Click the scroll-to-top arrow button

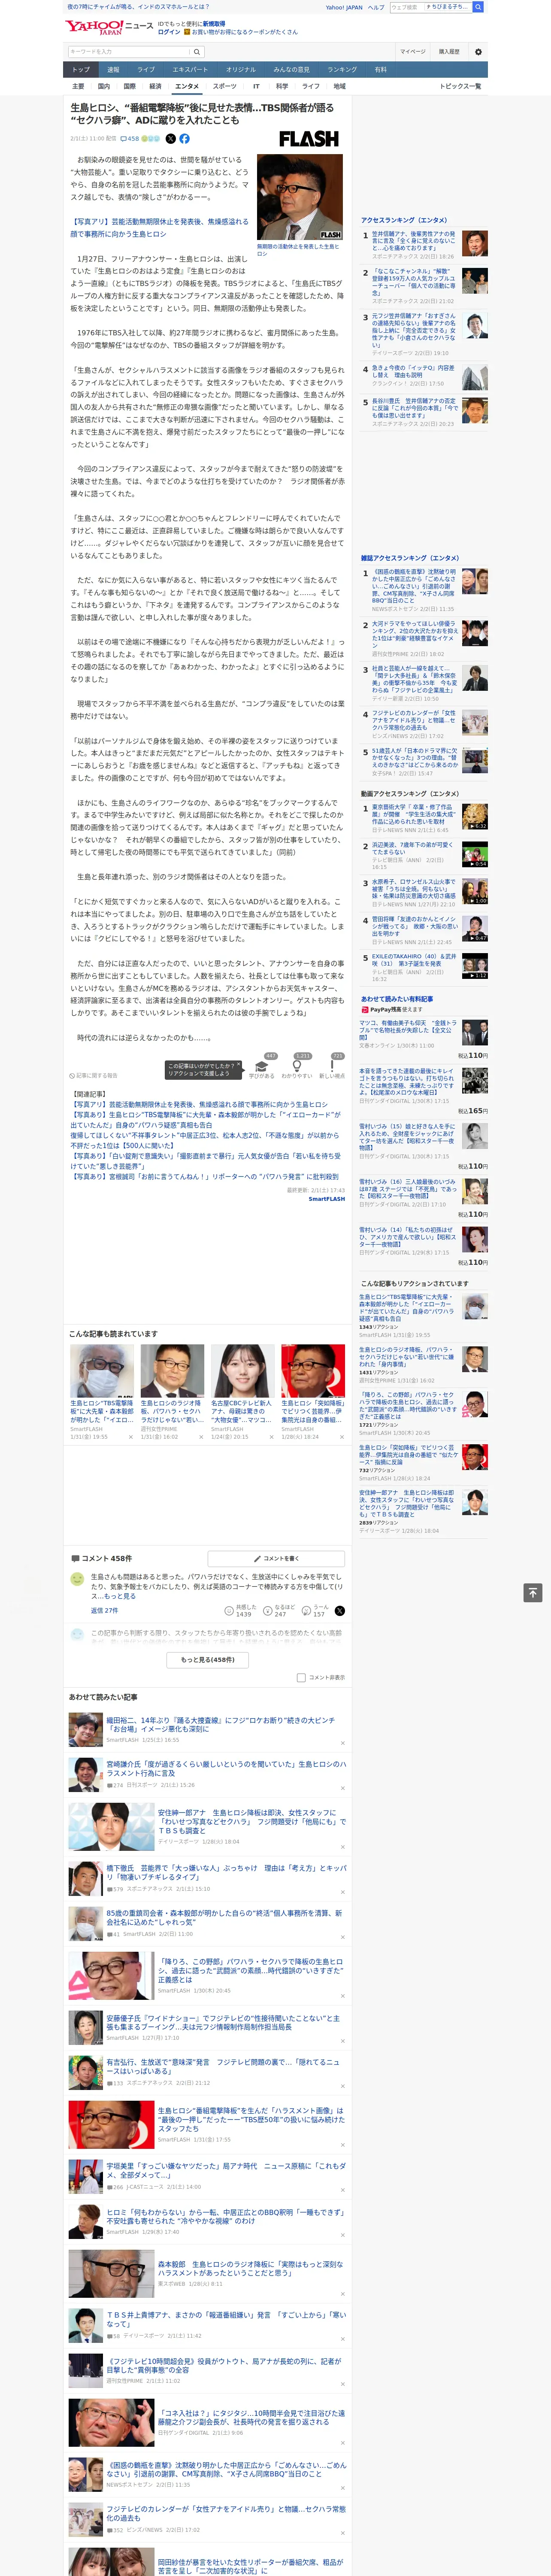coord(533,1593)
